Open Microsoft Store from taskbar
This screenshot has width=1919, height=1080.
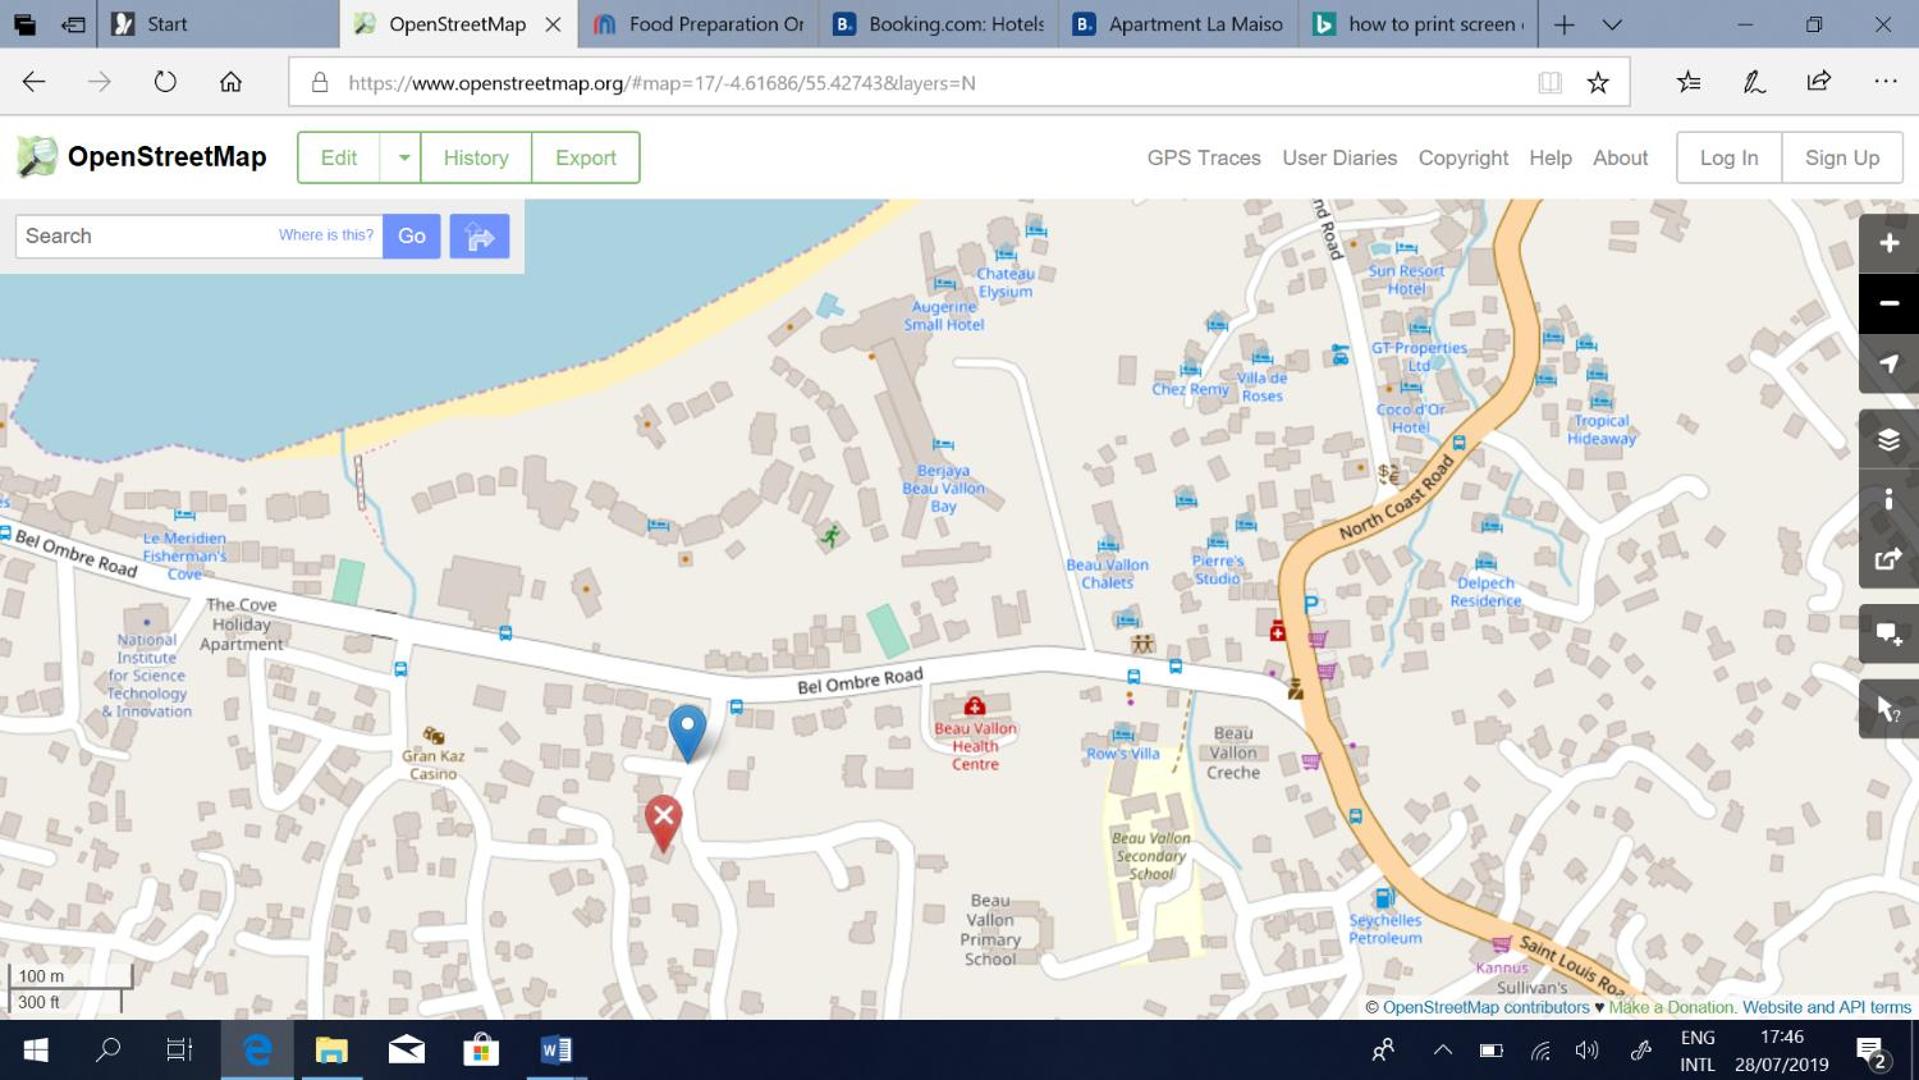tap(481, 1050)
